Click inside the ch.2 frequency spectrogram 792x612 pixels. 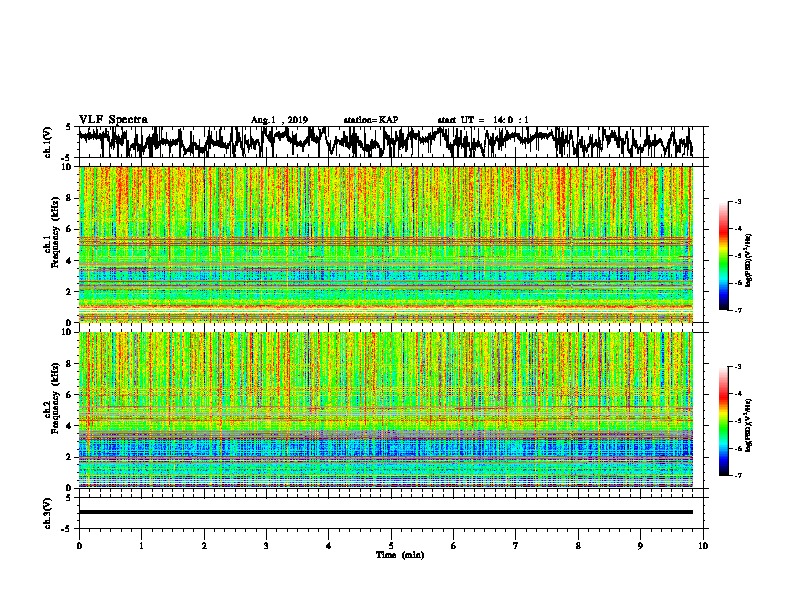[385, 410]
